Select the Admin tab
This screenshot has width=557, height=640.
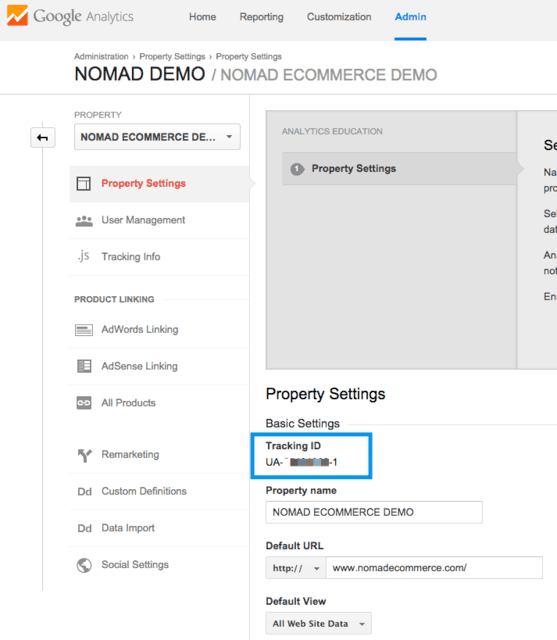click(411, 17)
